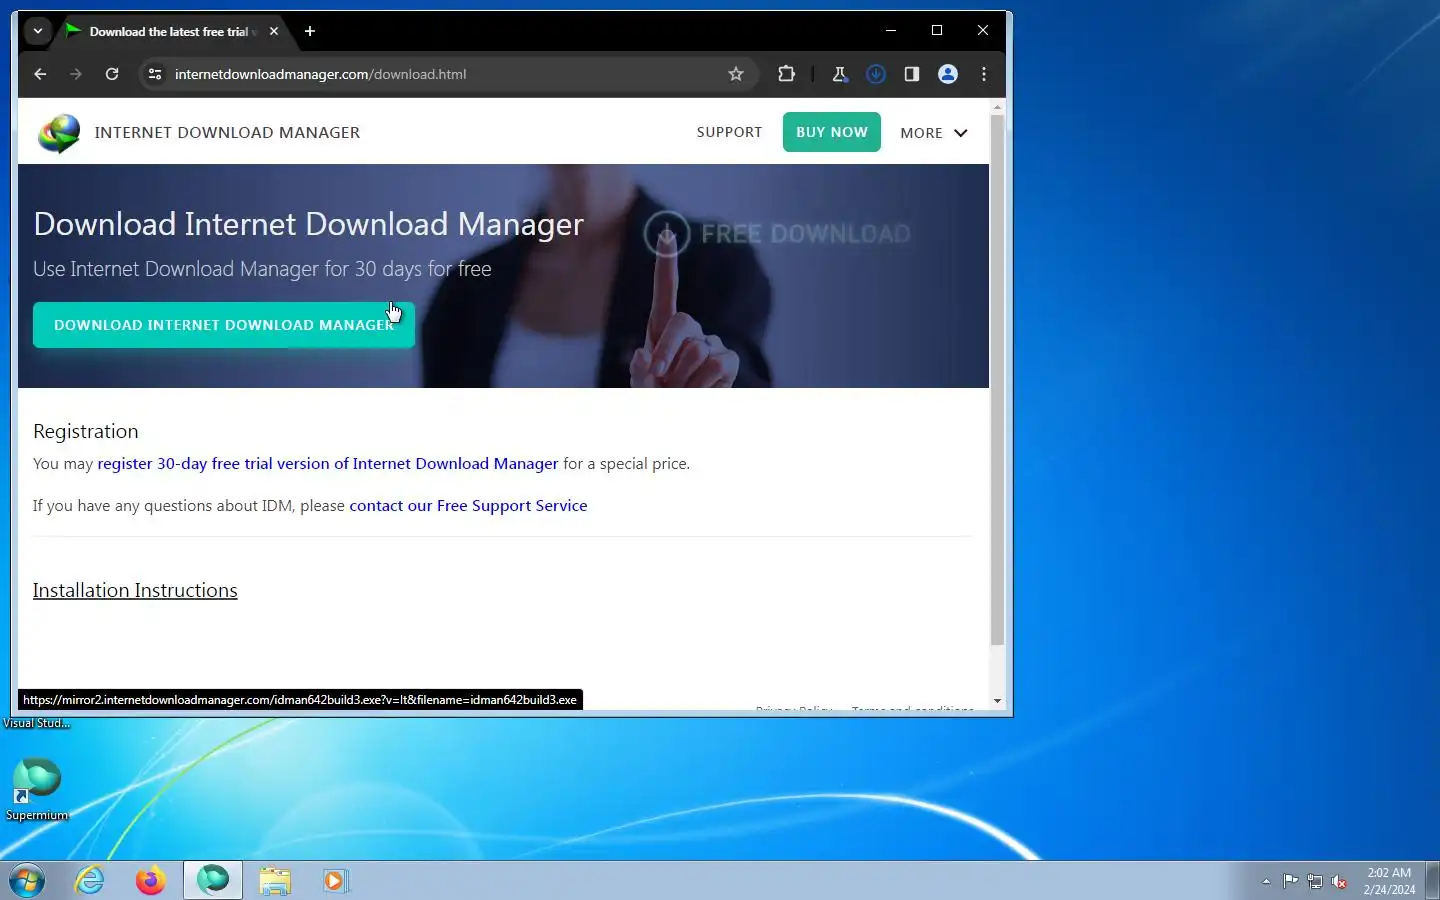Open the Extensions puzzle icon
The width and height of the screenshot is (1440, 900).
[787, 74]
